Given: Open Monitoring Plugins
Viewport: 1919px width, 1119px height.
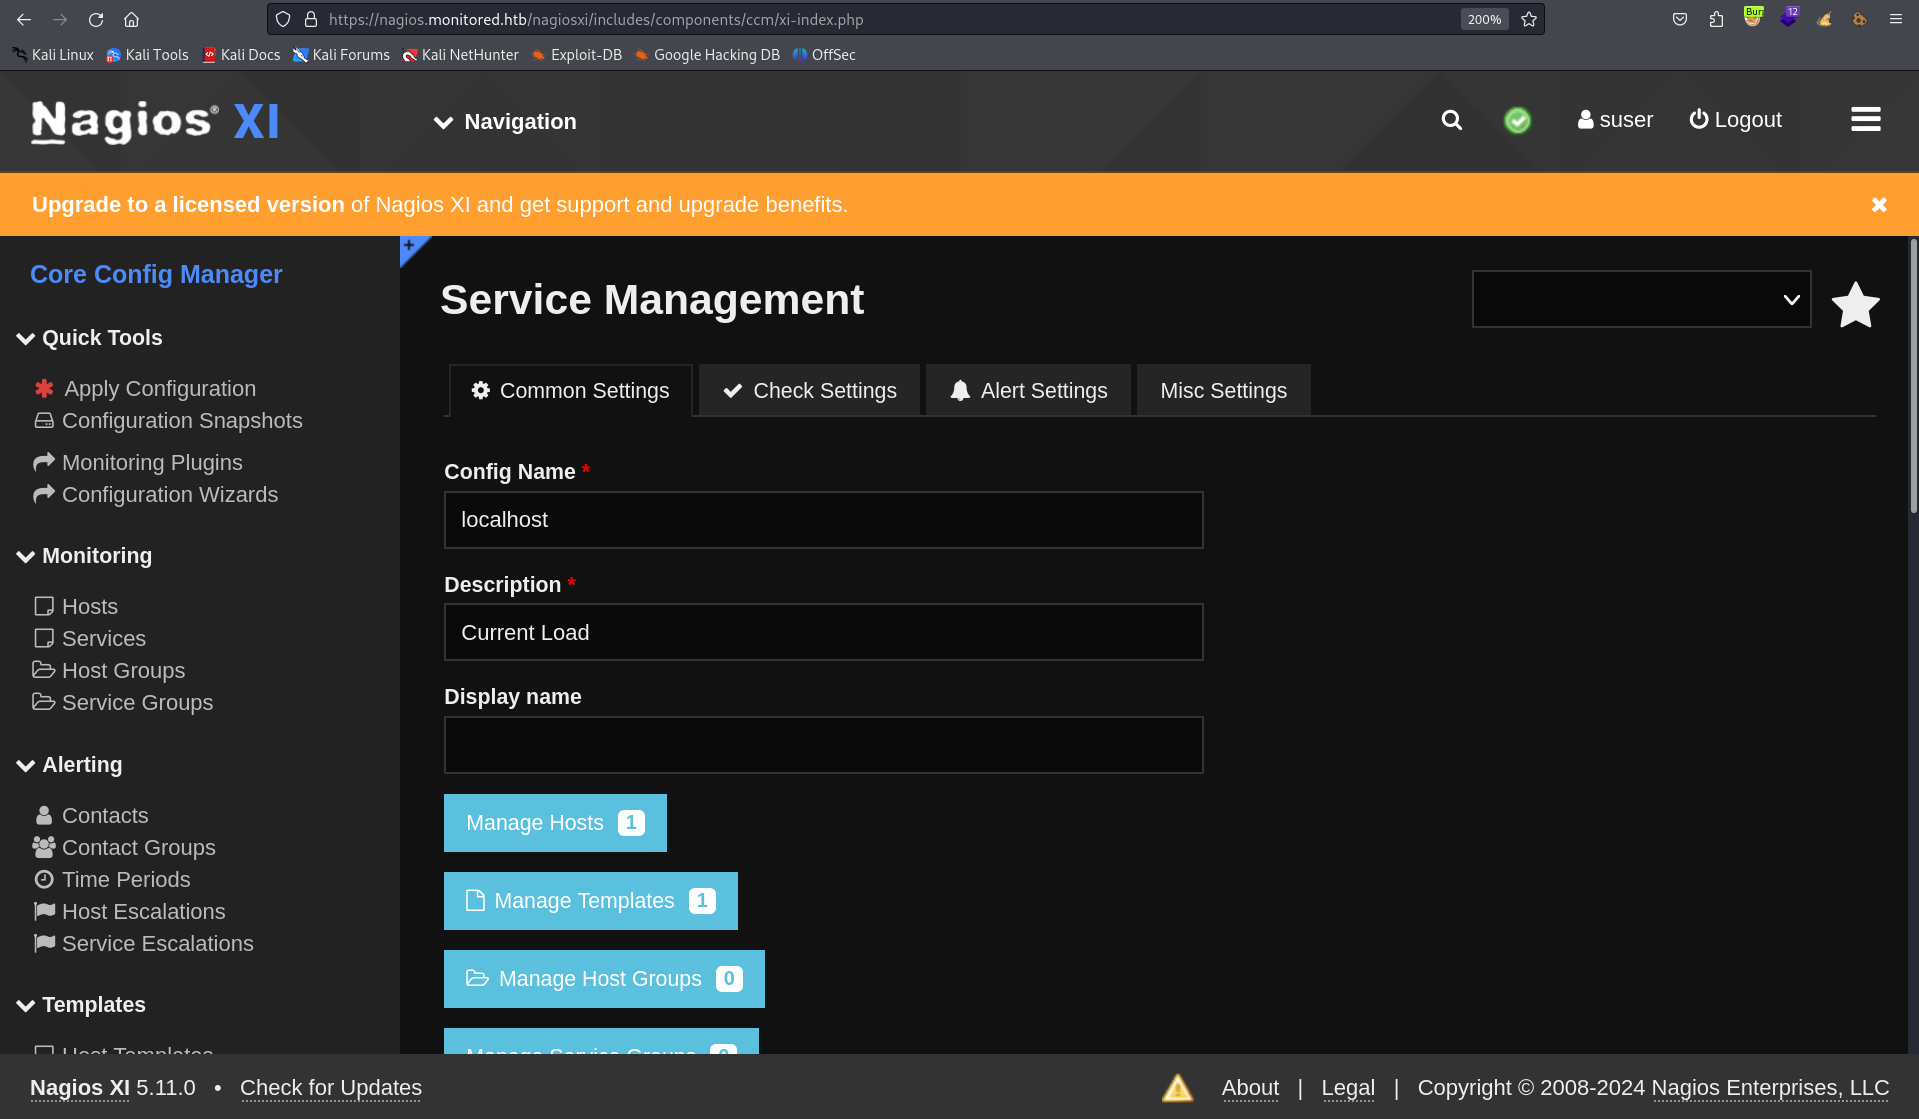Looking at the screenshot, I should 138,463.
